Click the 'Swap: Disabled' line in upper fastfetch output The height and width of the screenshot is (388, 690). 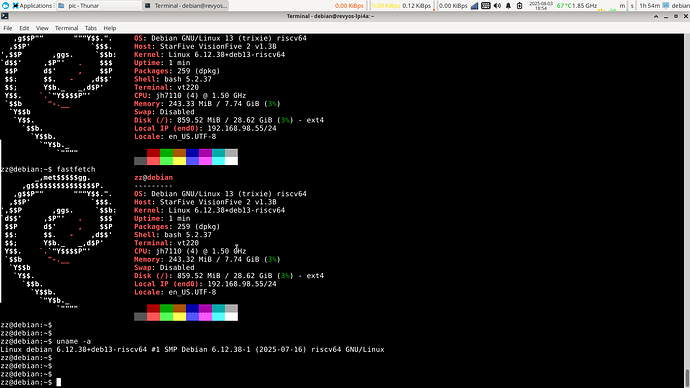coord(164,112)
